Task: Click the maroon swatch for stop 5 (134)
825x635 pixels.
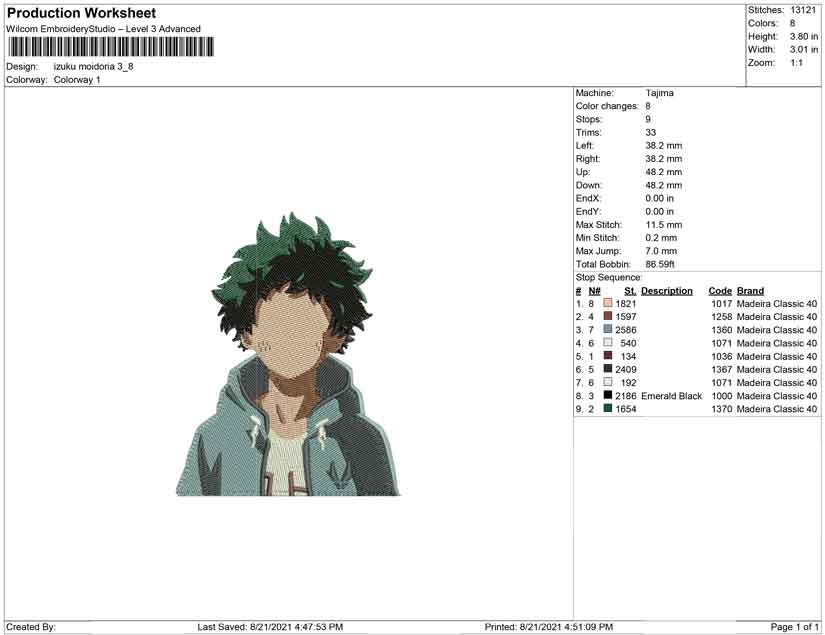Action: click(608, 356)
